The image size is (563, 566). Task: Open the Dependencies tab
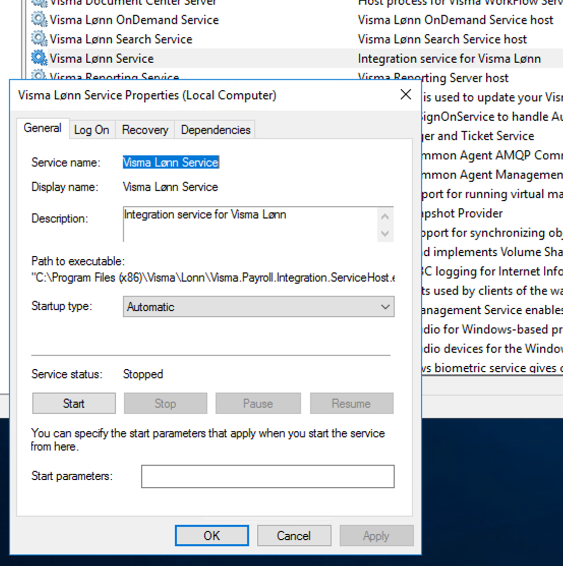pyautogui.click(x=215, y=130)
